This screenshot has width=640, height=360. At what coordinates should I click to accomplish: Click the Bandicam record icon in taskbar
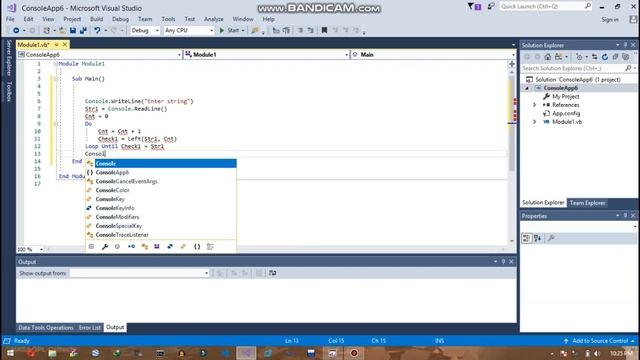click(354, 353)
